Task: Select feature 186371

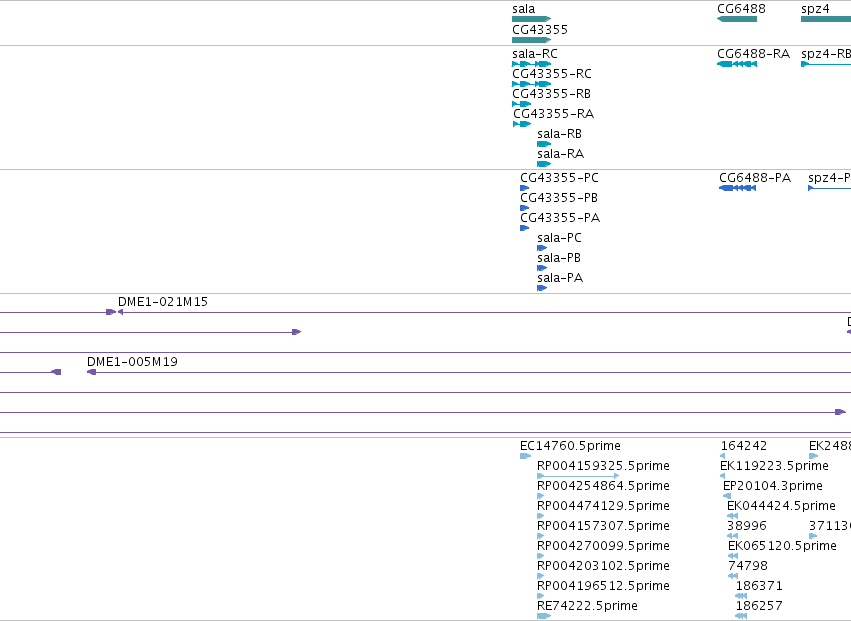Action: click(741, 596)
